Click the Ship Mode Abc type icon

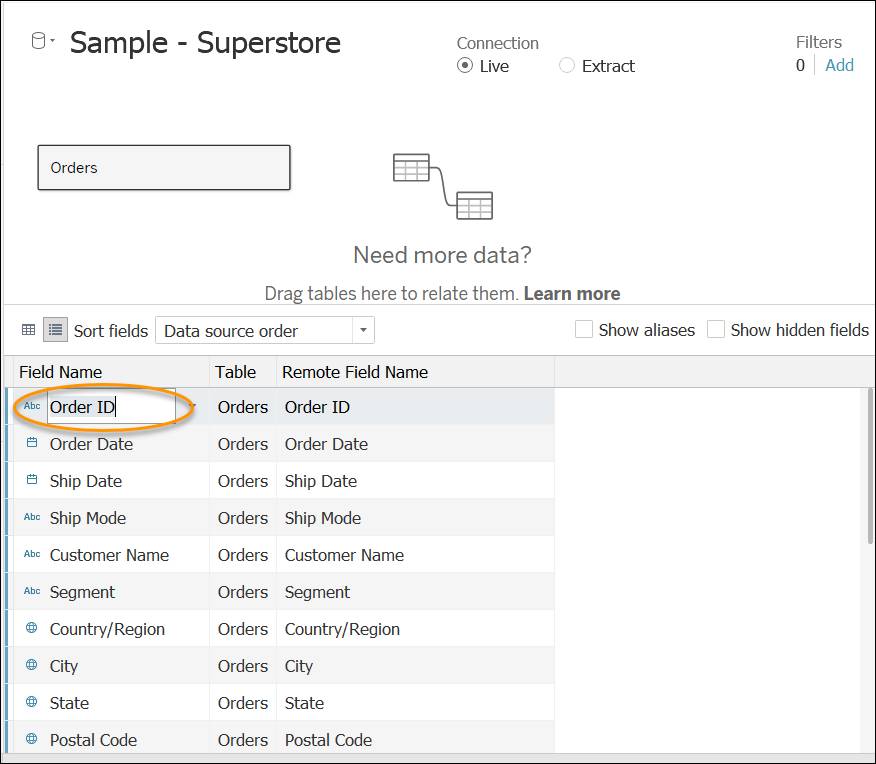(x=32, y=517)
